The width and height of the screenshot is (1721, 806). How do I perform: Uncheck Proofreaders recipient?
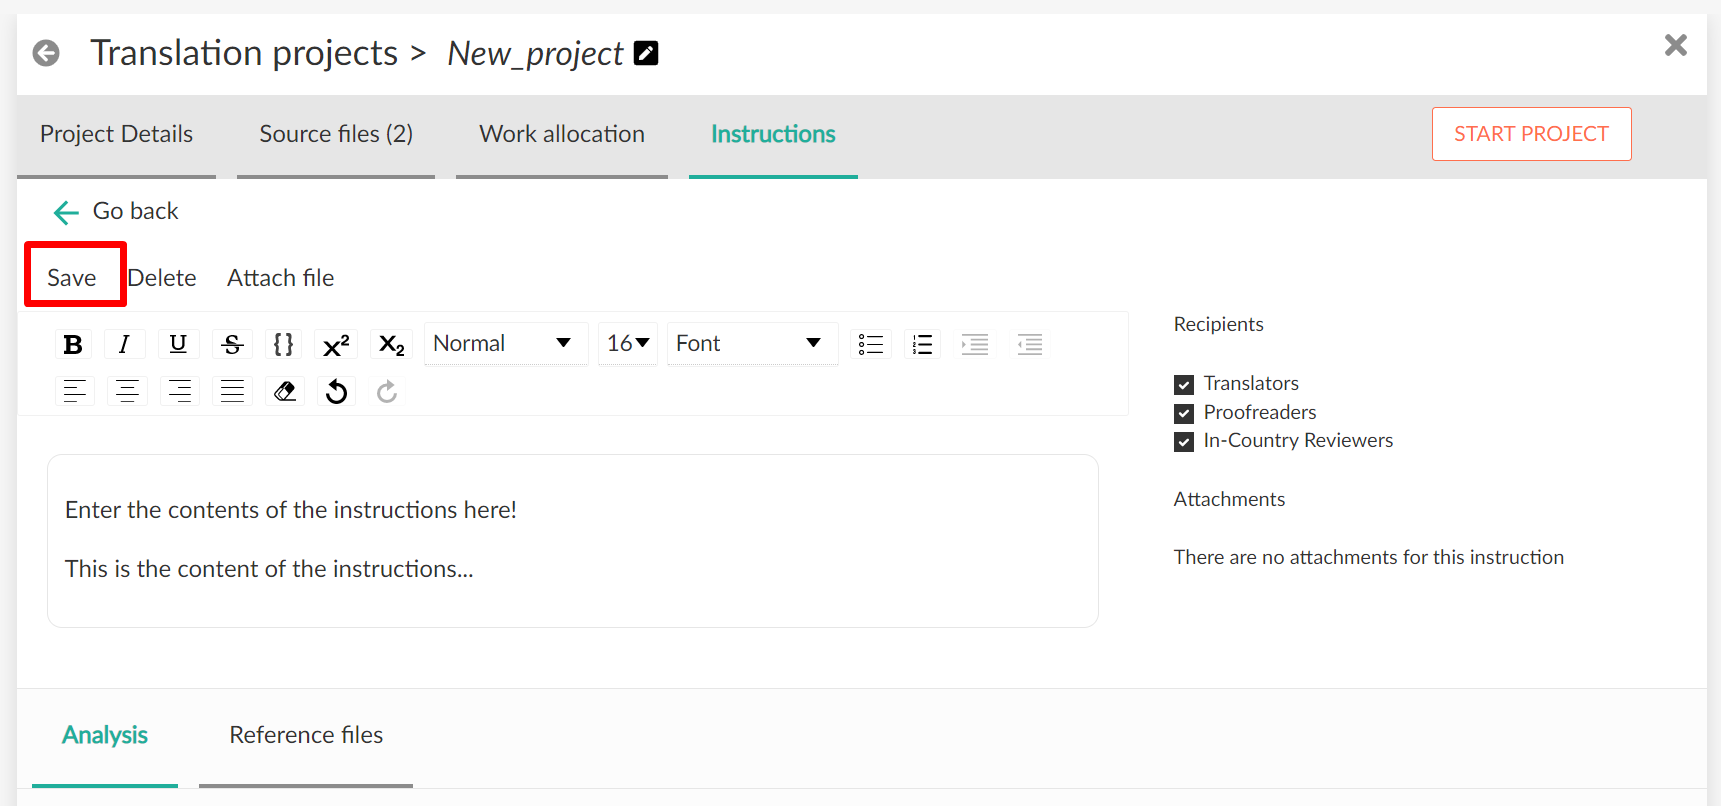1184,413
